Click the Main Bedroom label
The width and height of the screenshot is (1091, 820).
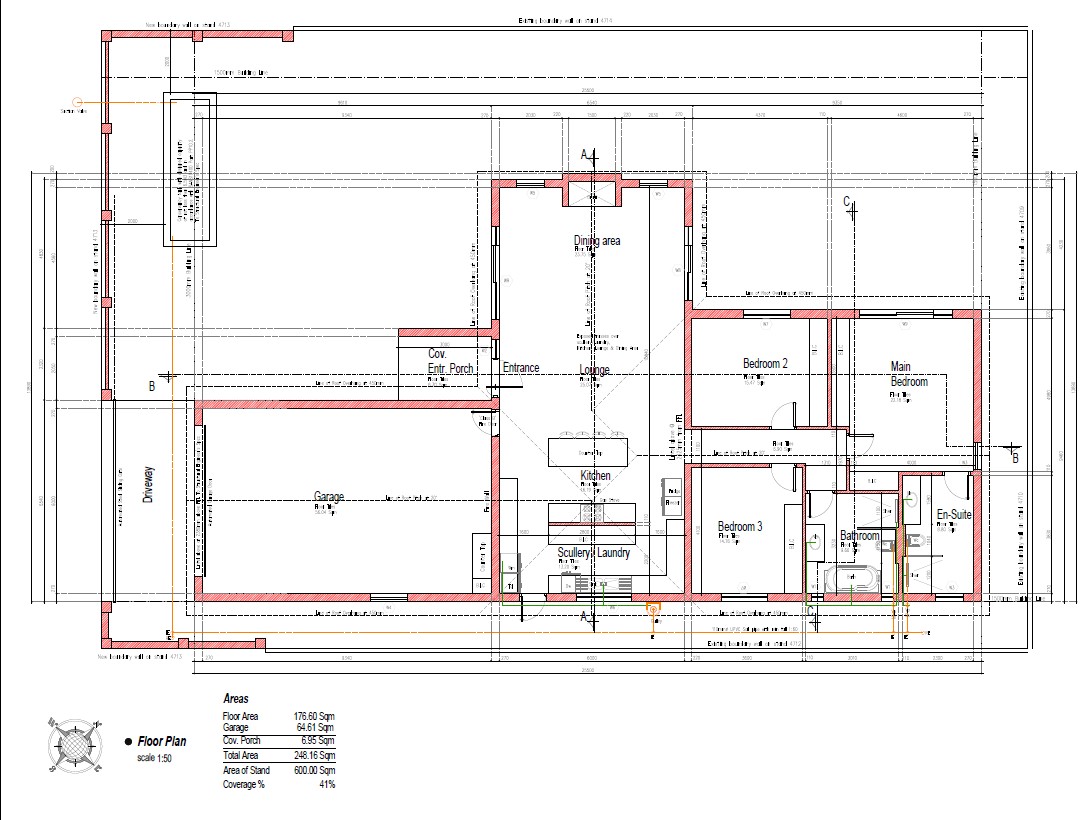[x=909, y=374]
